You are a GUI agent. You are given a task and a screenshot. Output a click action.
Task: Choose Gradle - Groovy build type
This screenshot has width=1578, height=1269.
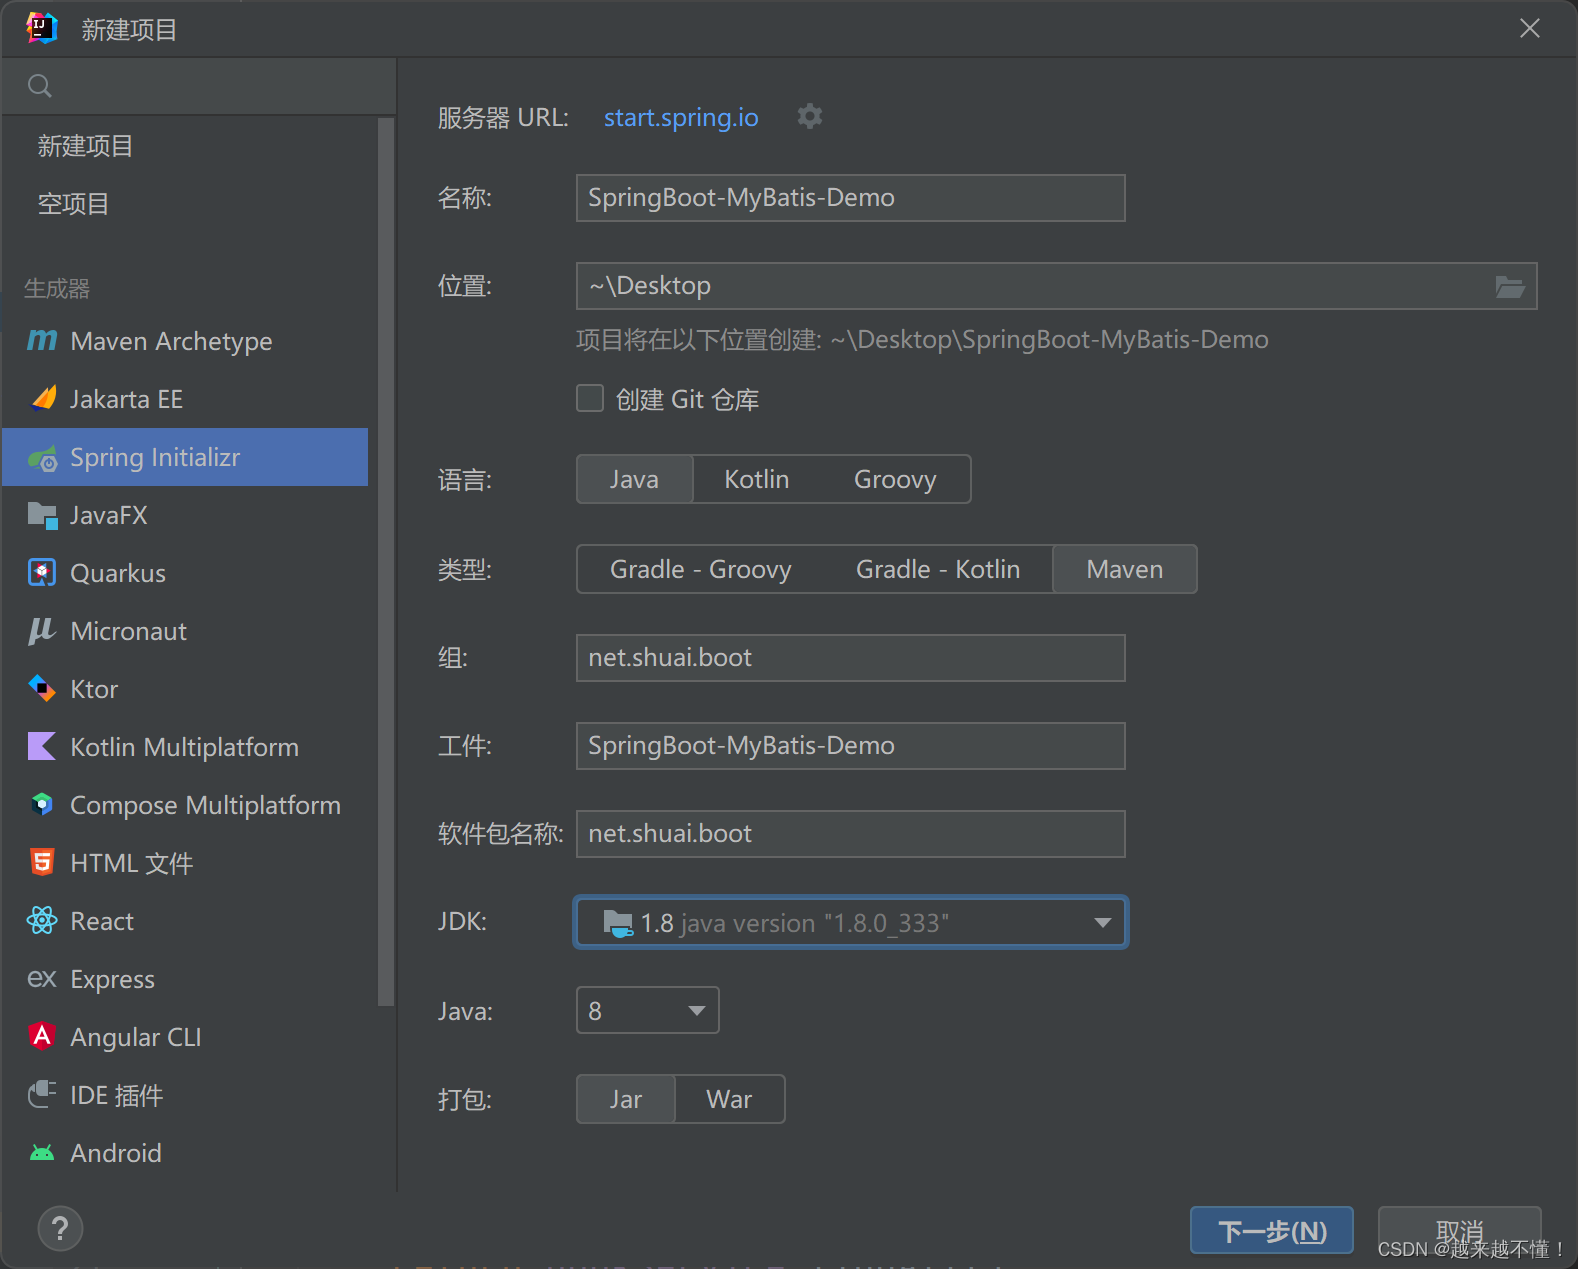701,569
